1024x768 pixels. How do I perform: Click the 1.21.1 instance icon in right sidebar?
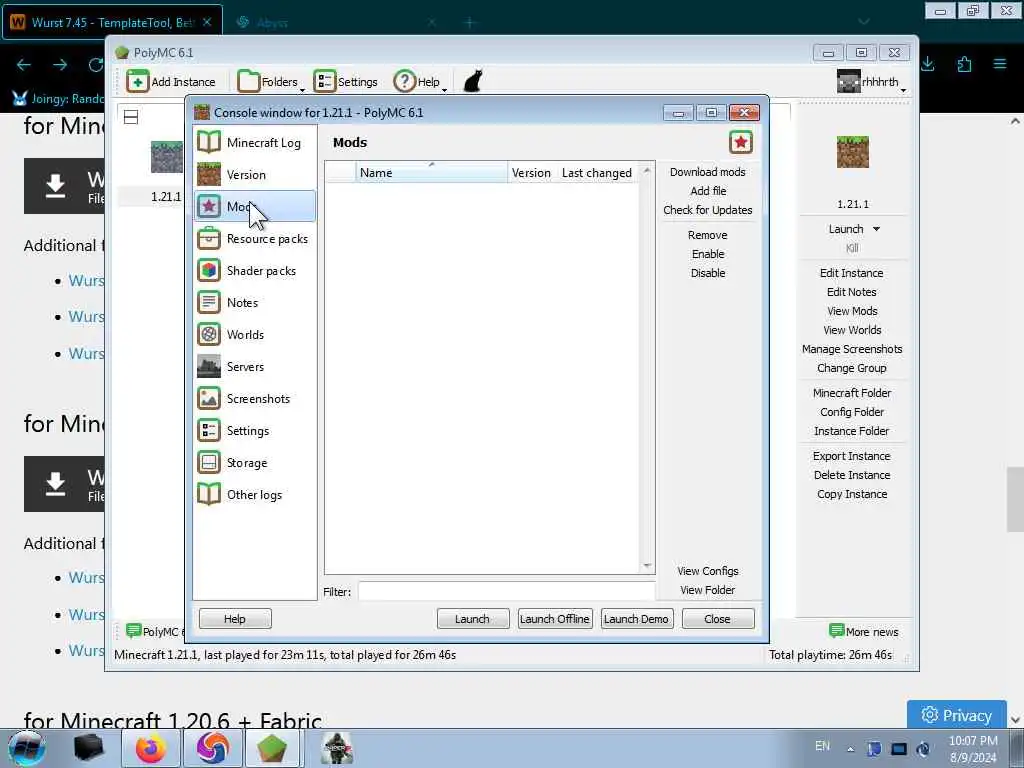click(x=852, y=152)
